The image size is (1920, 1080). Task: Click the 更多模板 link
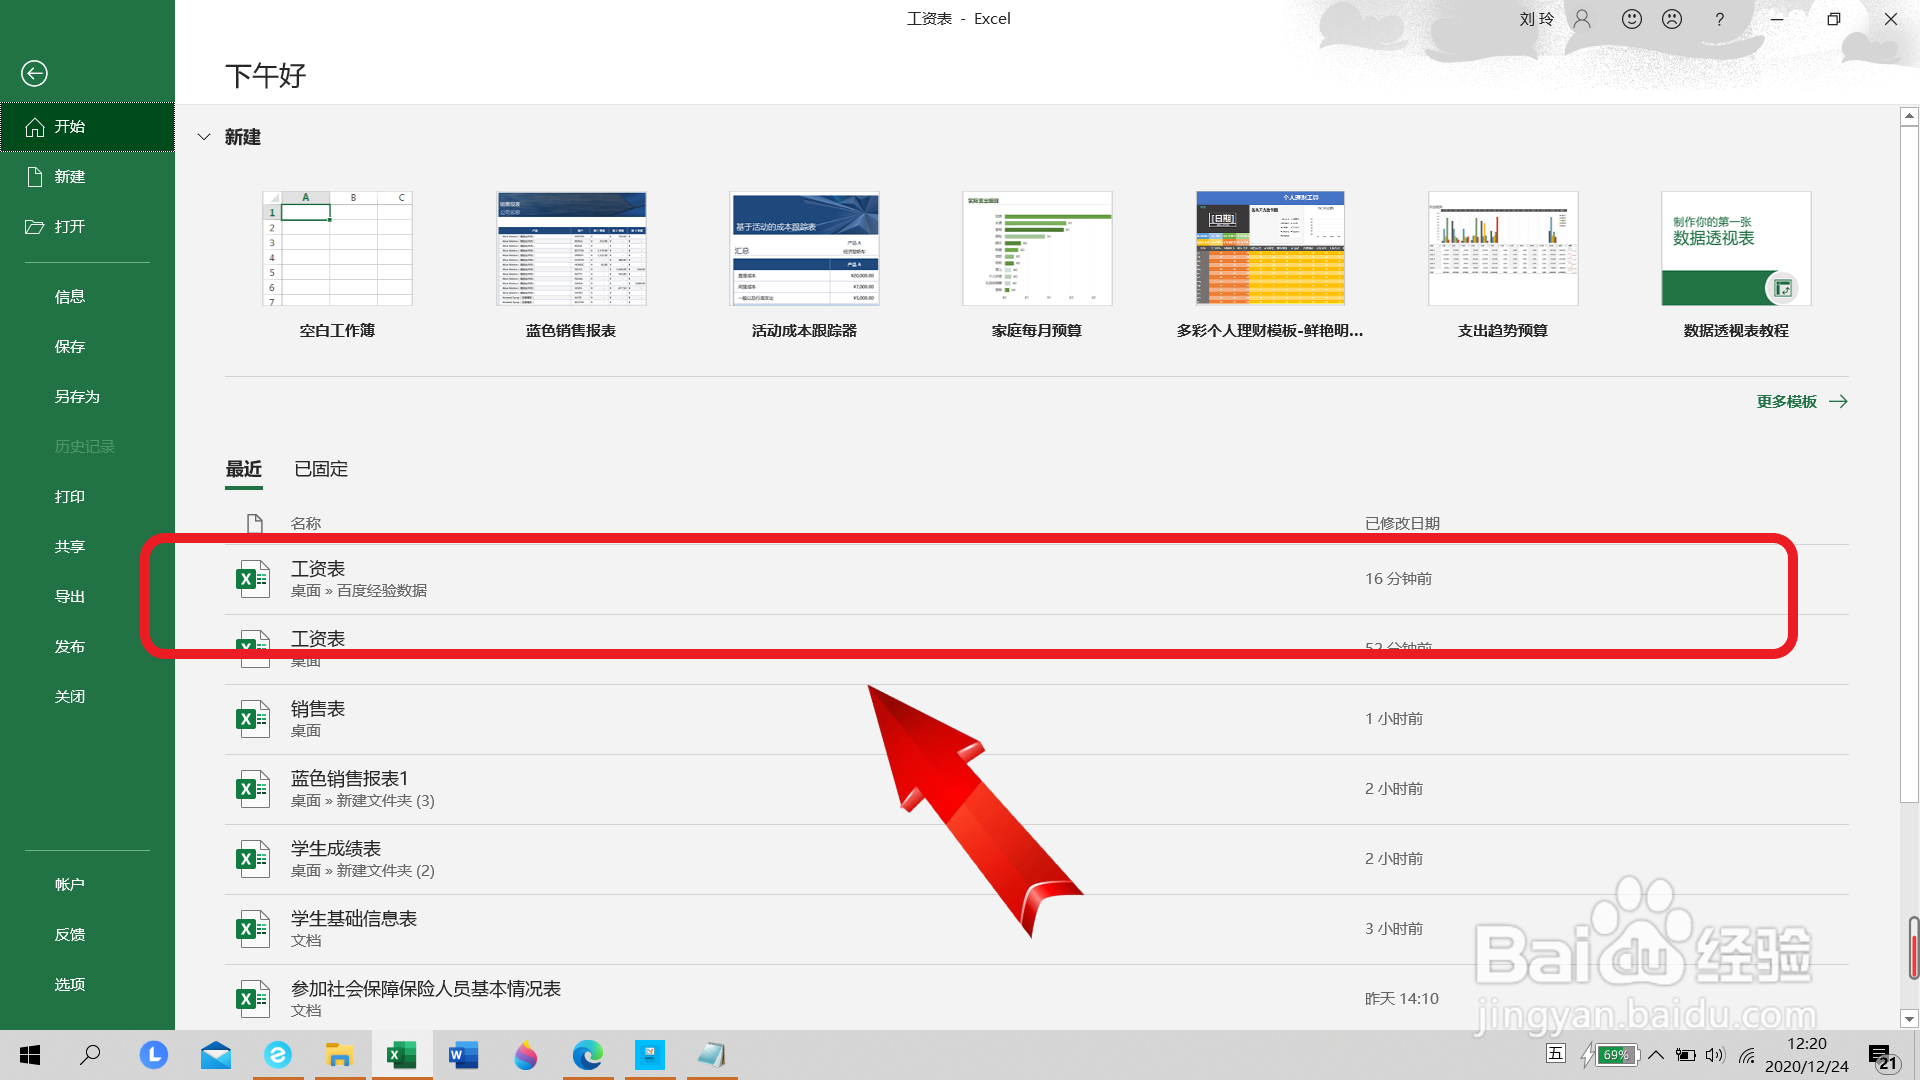coord(1802,402)
